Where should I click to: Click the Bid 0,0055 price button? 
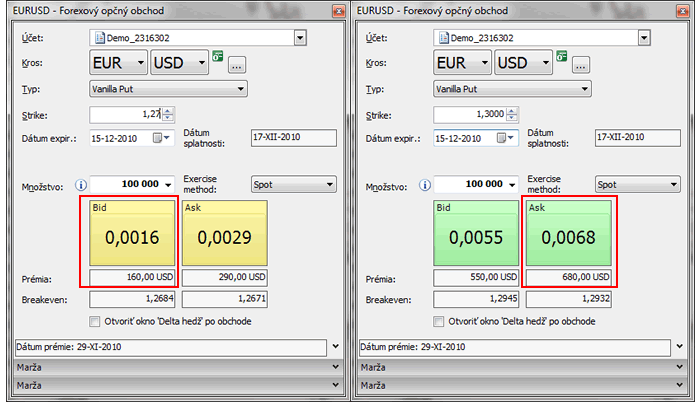pos(476,233)
